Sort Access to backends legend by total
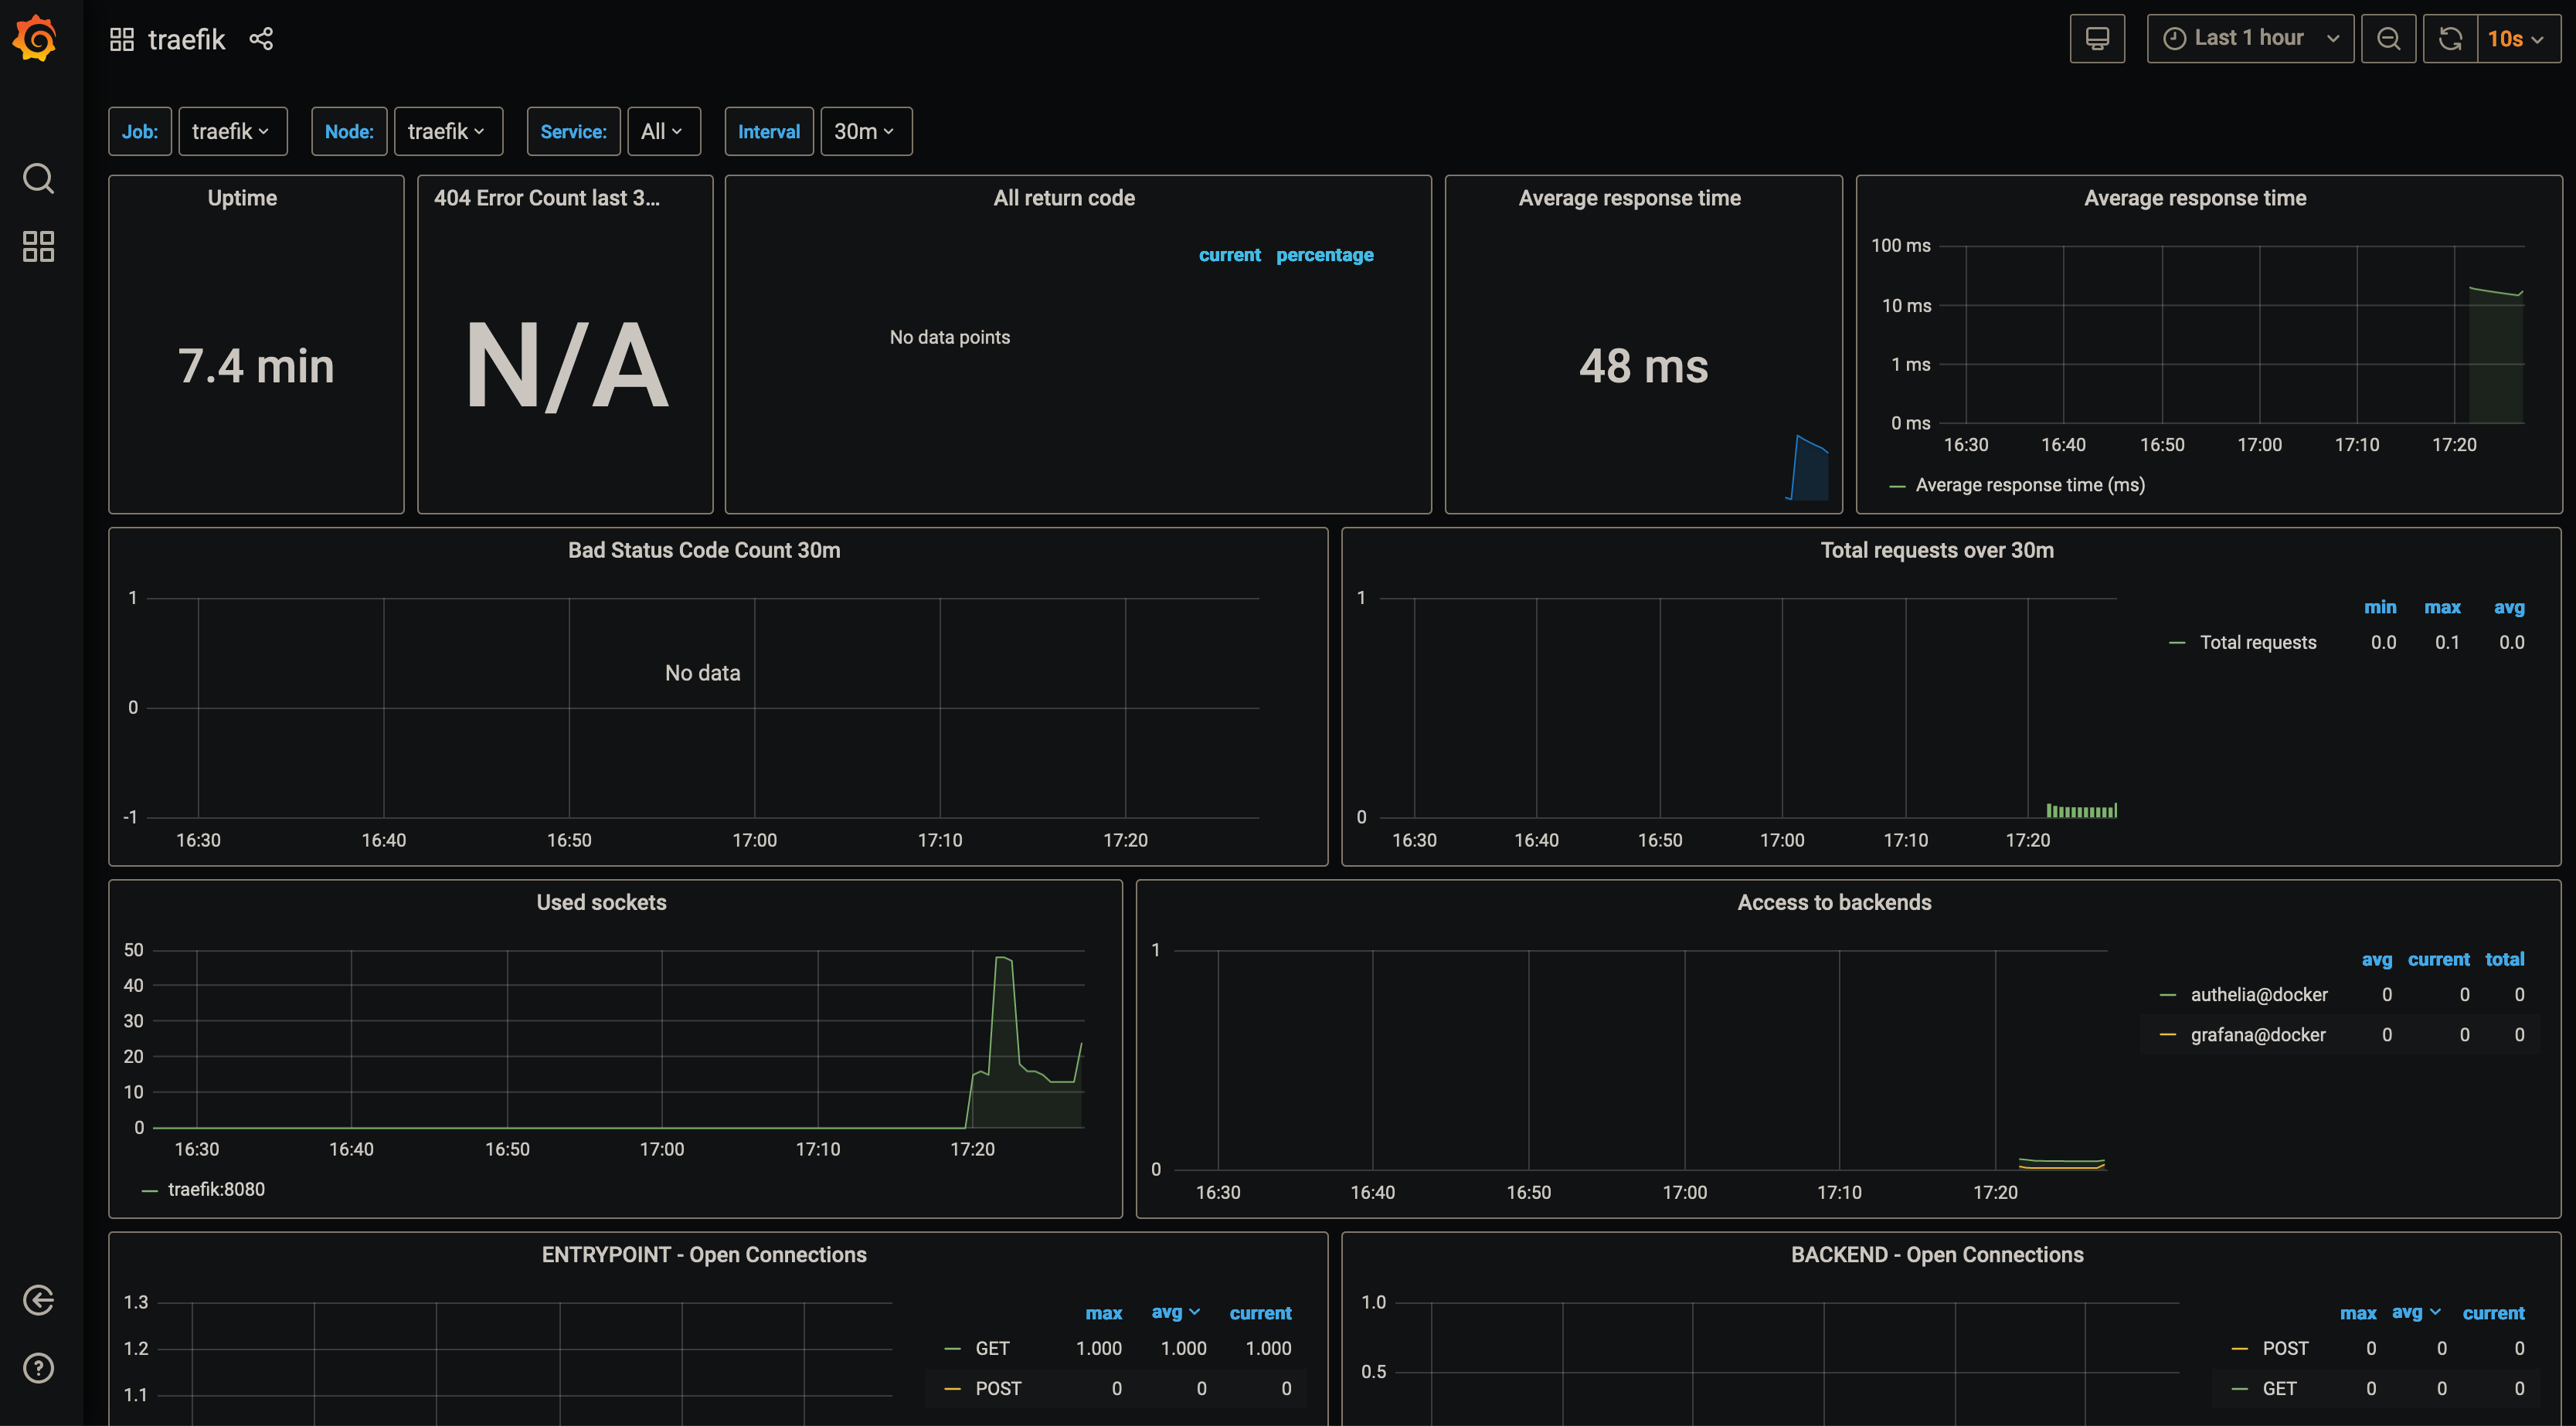This screenshot has height=1426, width=2576. (x=2504, y=959)
